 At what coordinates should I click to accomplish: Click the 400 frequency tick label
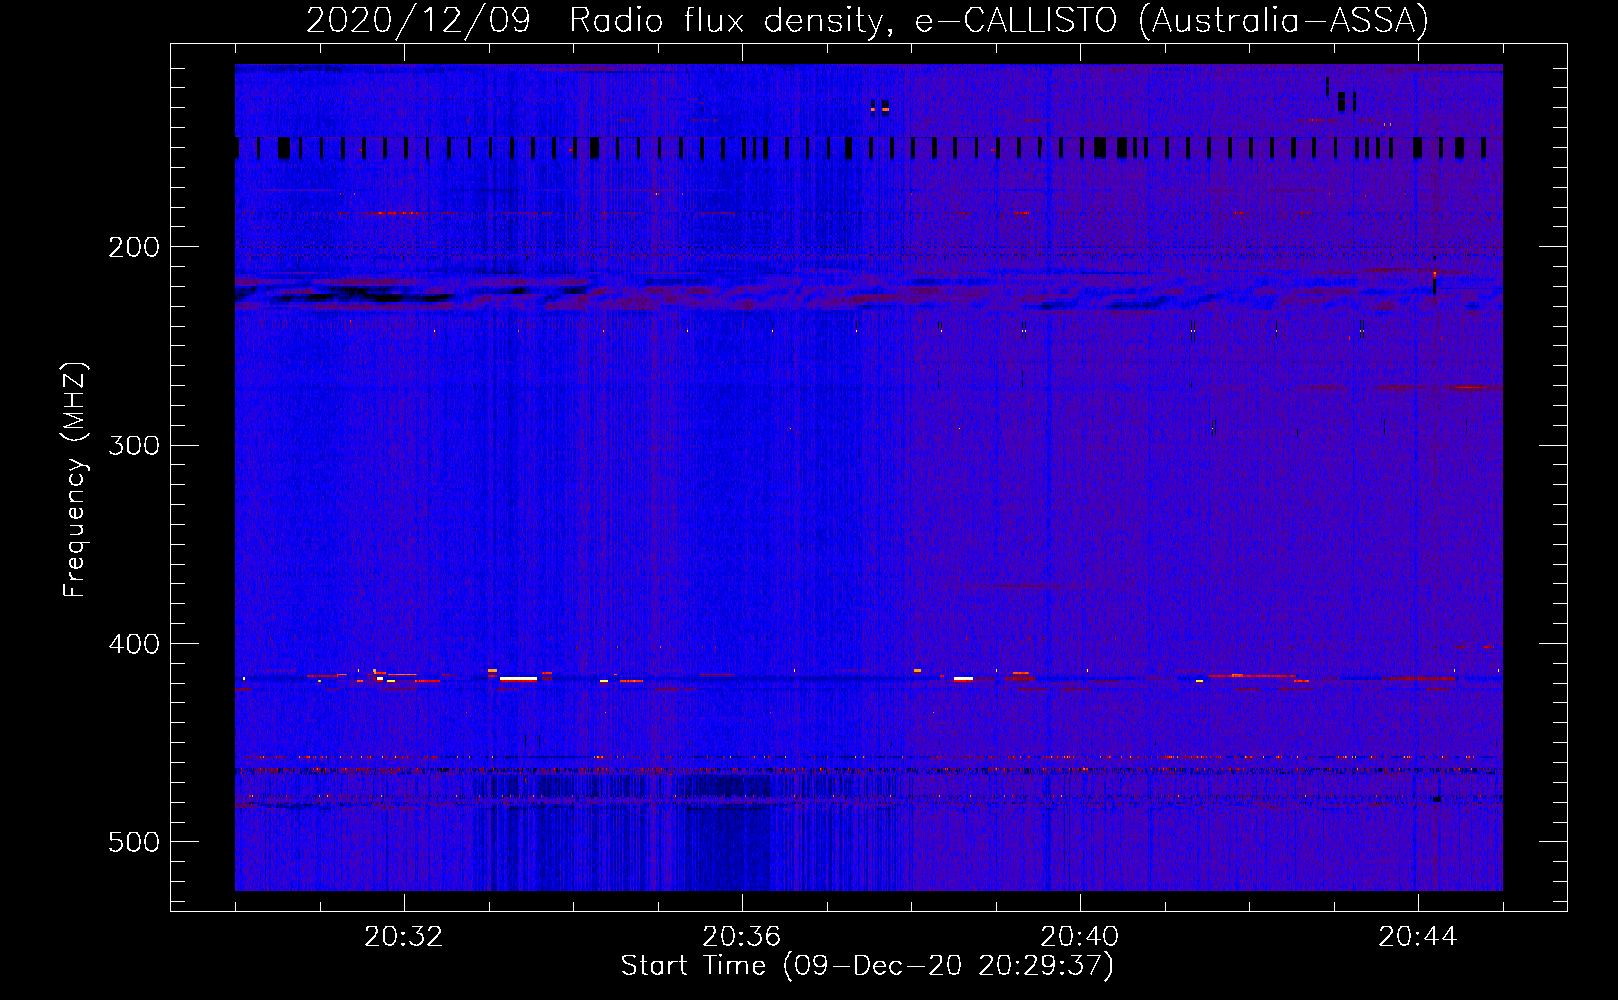134,644
